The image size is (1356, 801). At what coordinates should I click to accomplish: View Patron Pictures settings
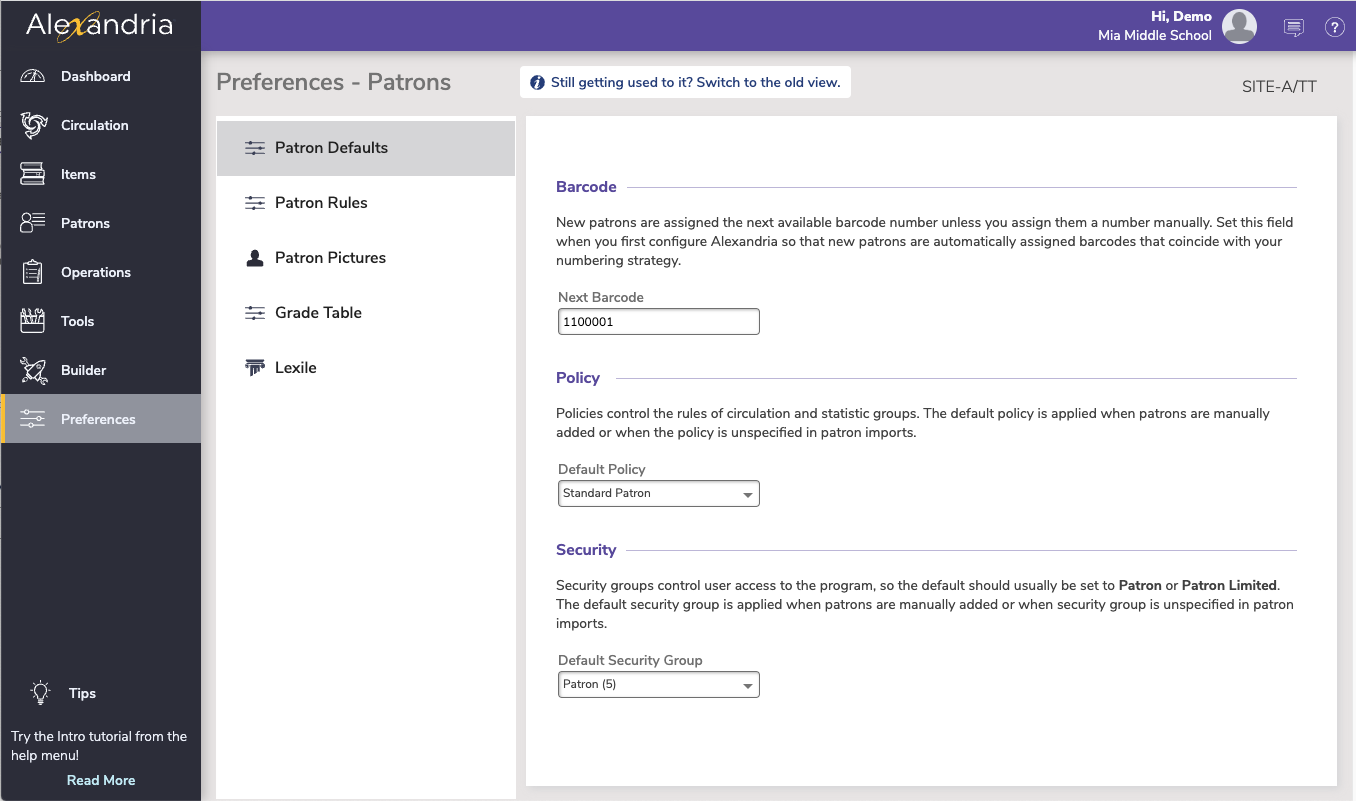[330, 257]
